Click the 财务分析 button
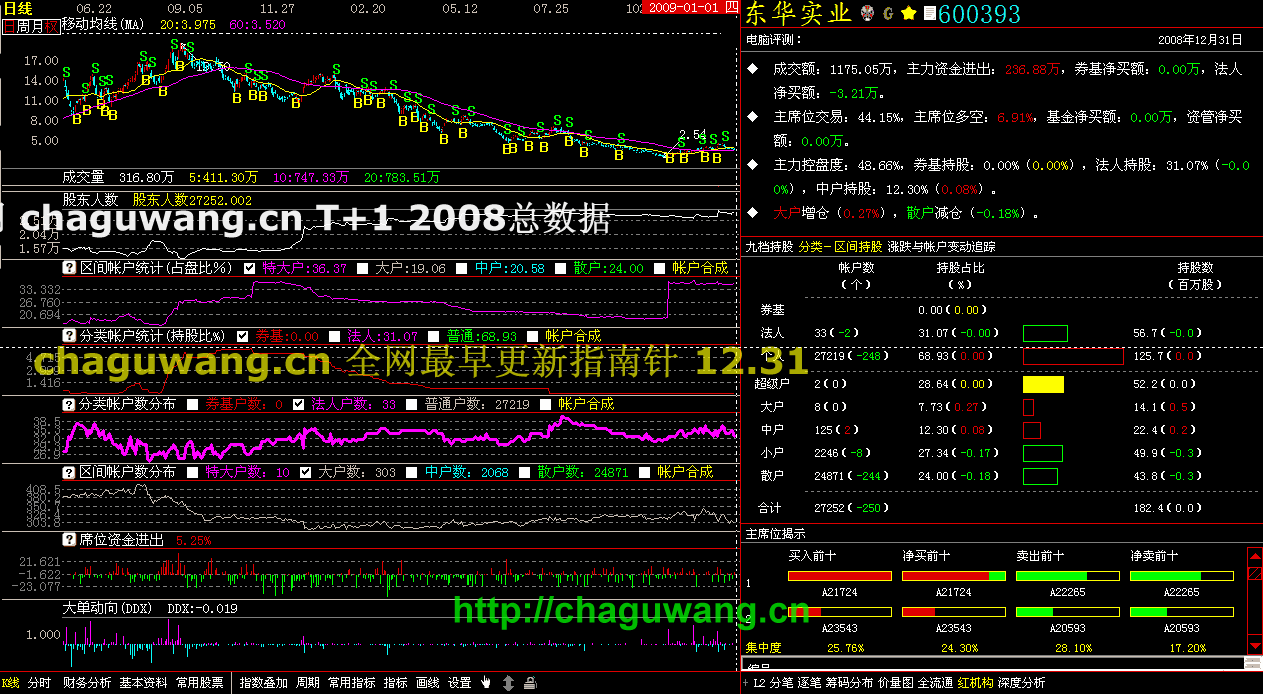Screen dimensions: 1263x694 pos(87,683)
